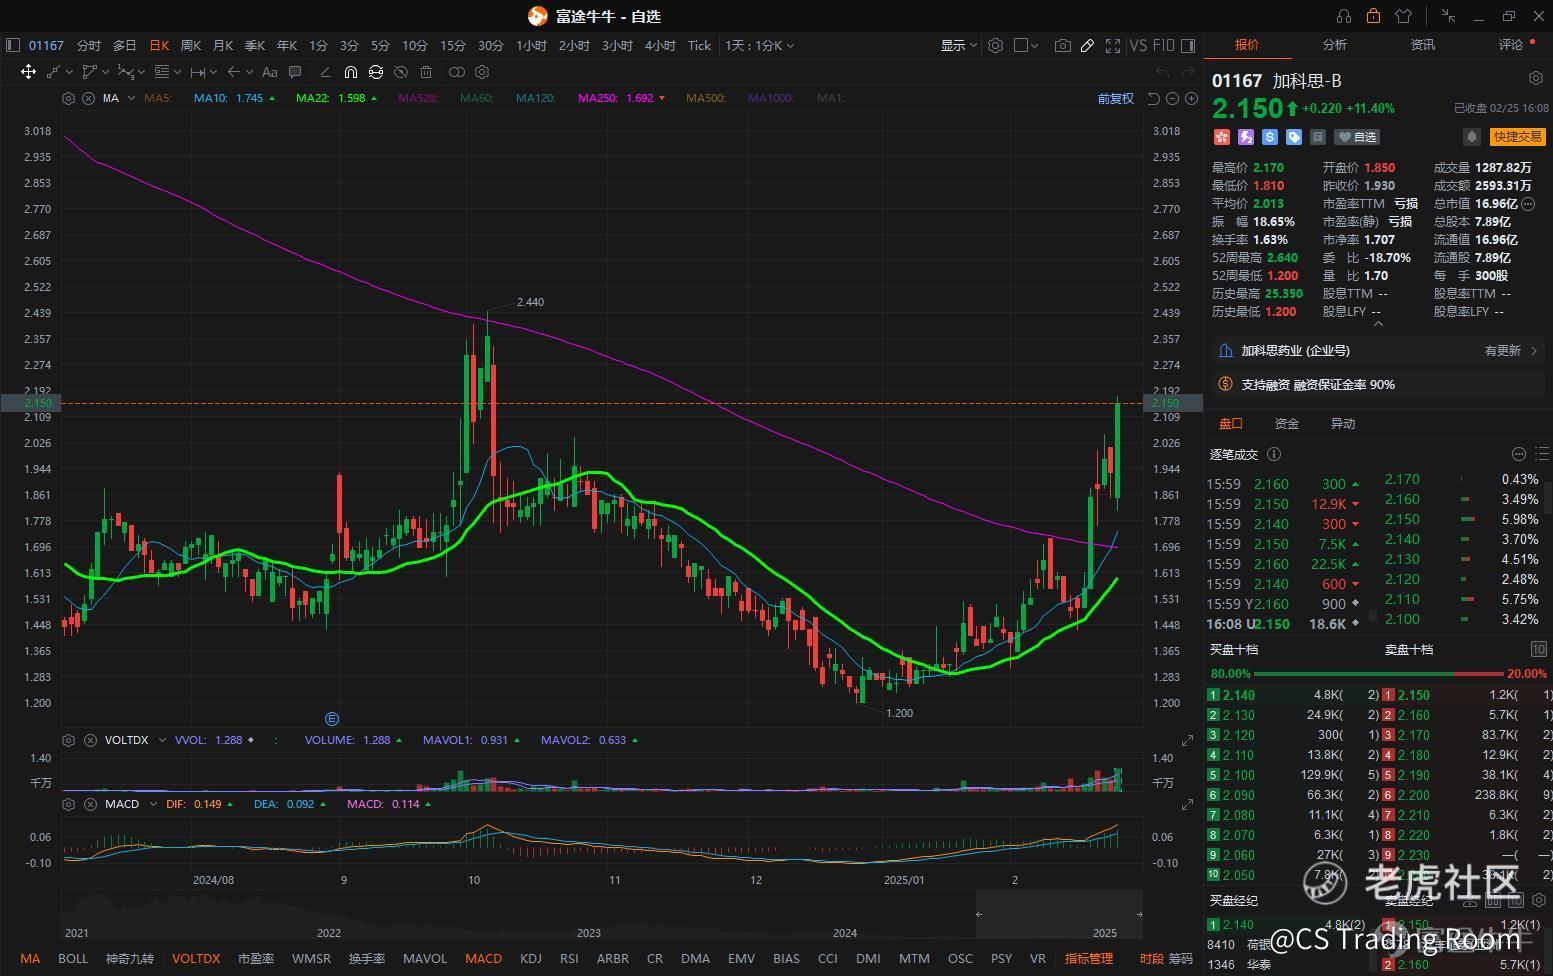Open the 评论 comments tab

coord(1510,44)
